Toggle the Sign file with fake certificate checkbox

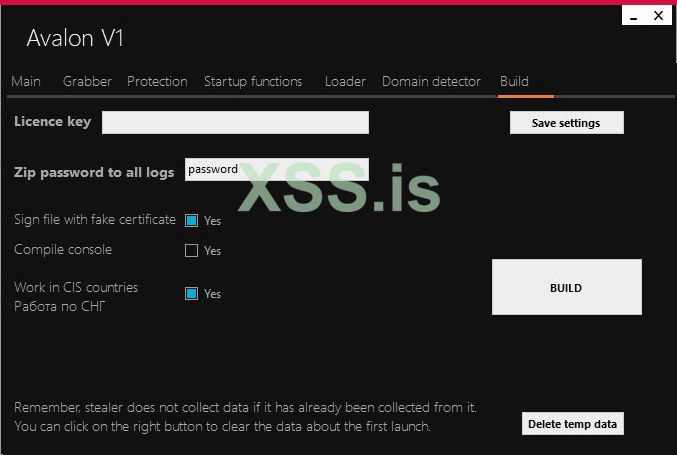click(x=192, y=221)
